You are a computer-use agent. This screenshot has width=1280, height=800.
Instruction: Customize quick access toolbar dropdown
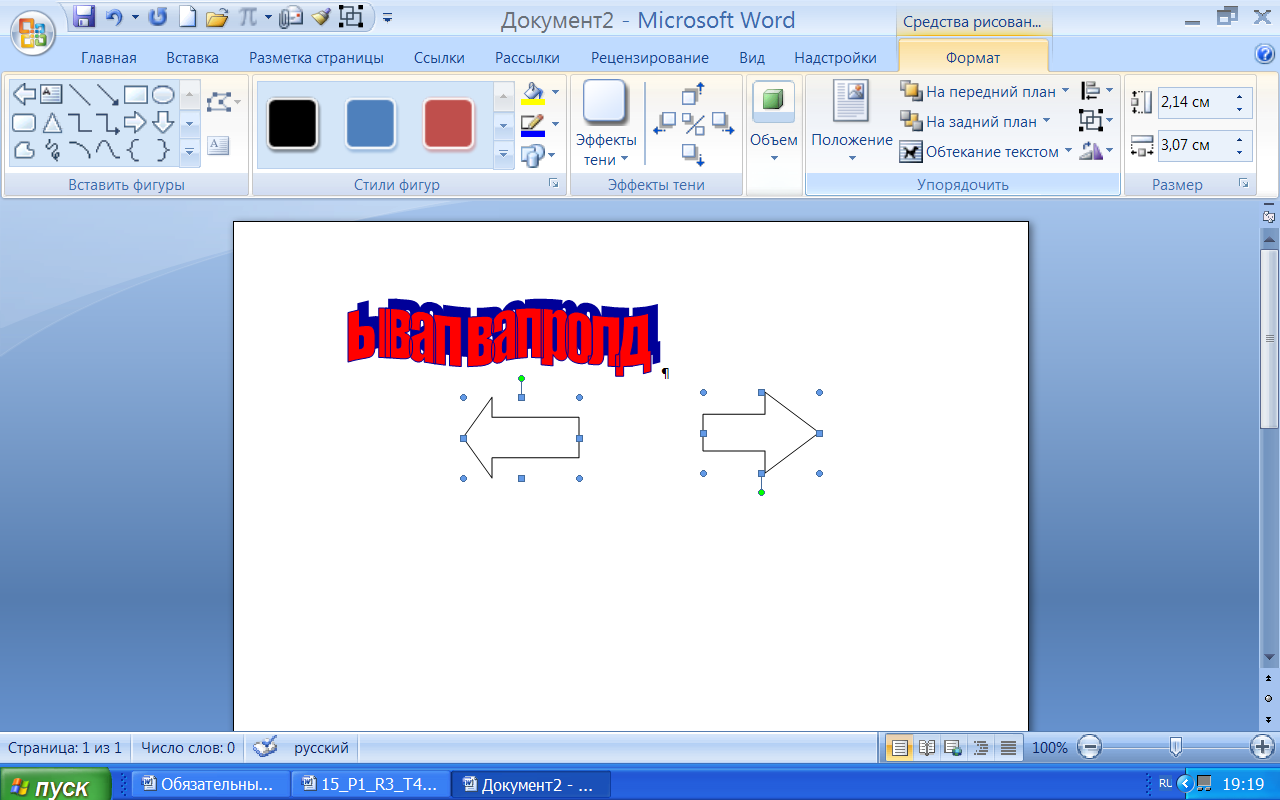(x=388, y=17)
